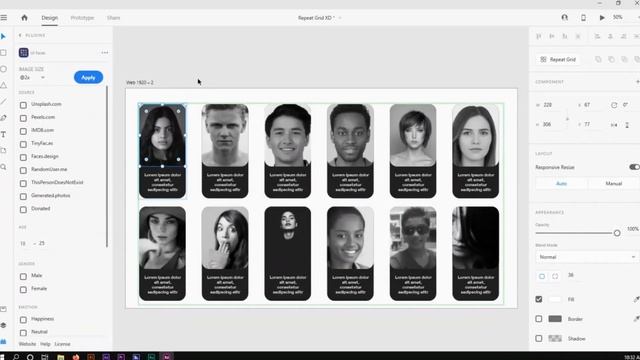The height and width of the screenshot is (360, 640).
Task: Check the Female gender option
Action: 23,289
